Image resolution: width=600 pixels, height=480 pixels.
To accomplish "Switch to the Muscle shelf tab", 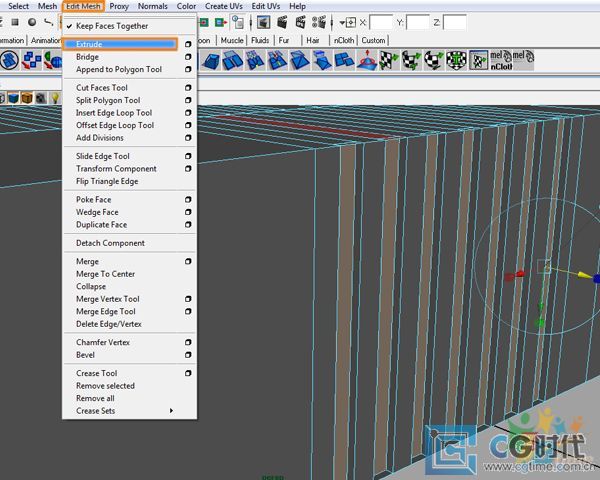I will 232,41.
